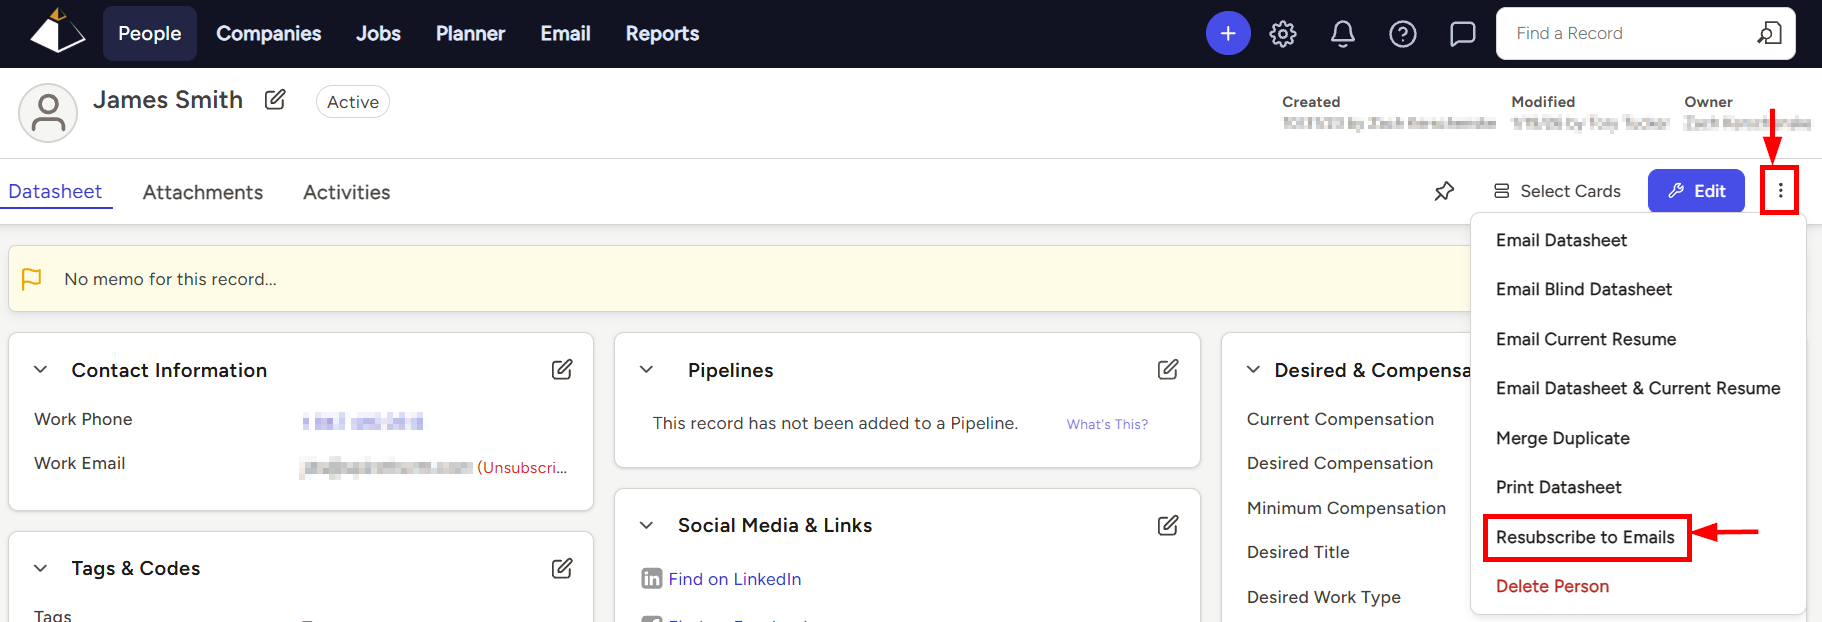Open the notifications bell
This screenshot has width=1822, height=622.
pyautogui.click(x=1343, y=34)
